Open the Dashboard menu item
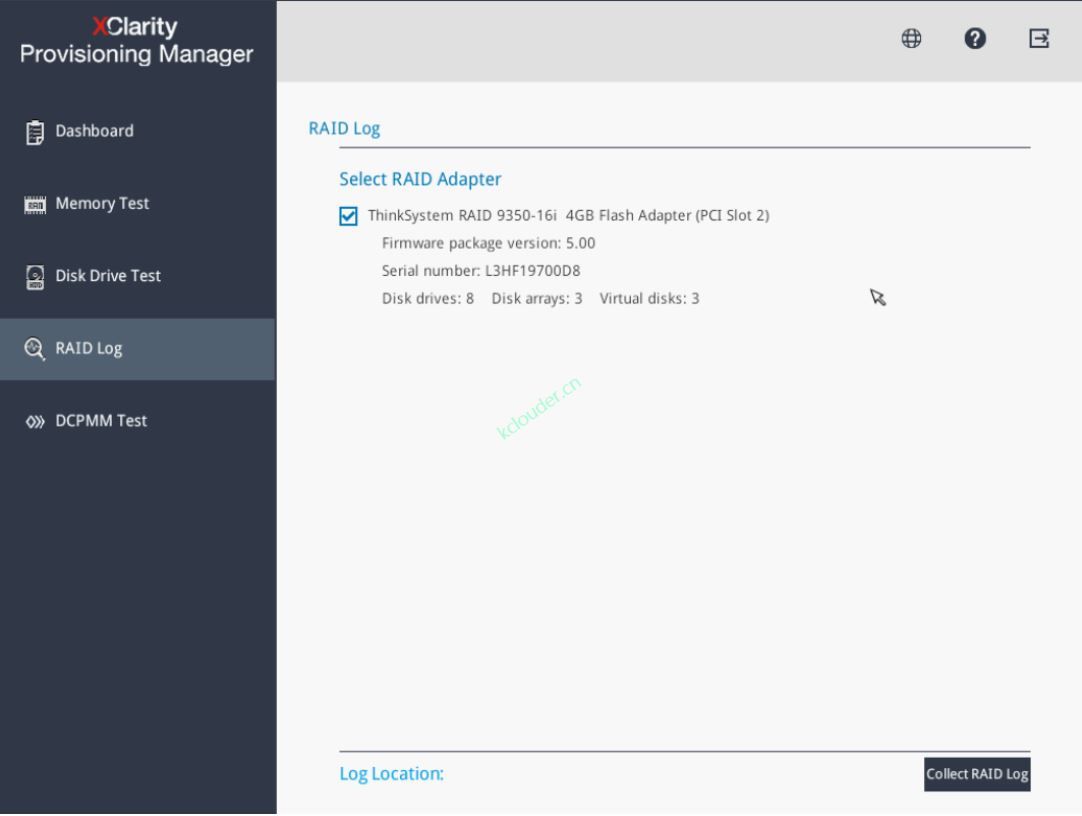Screen dimensions: 1082x816 (x=138, y=131)
